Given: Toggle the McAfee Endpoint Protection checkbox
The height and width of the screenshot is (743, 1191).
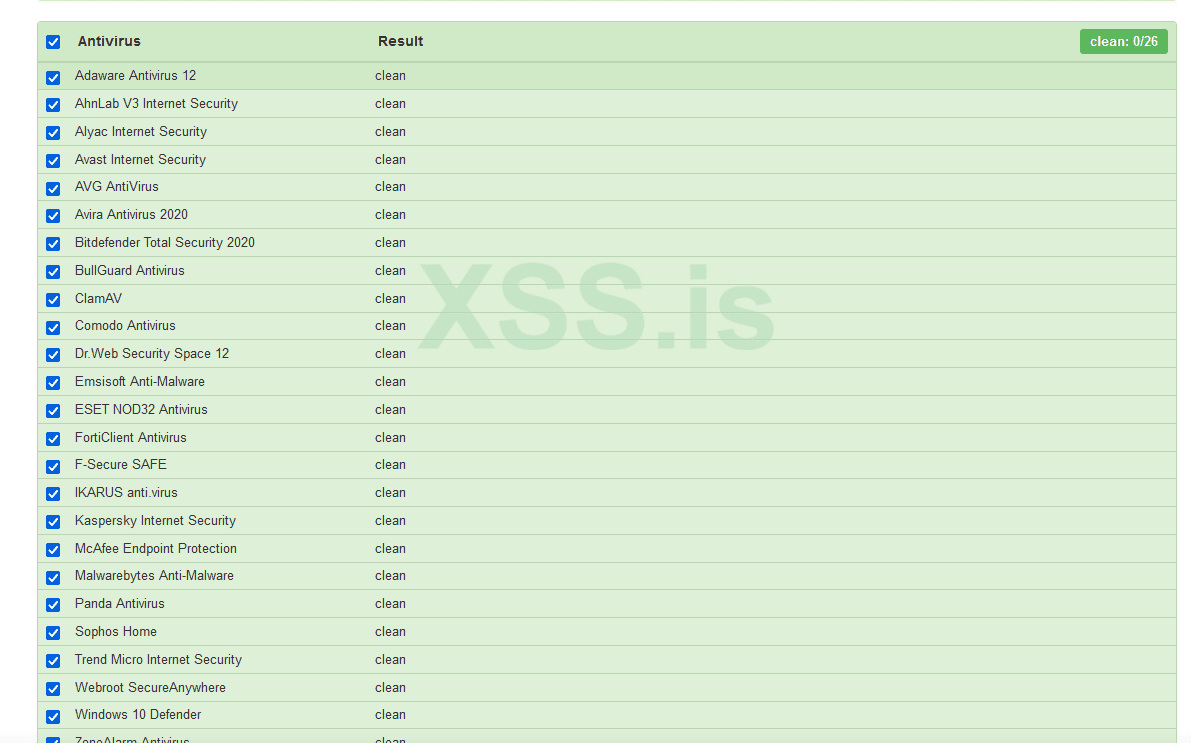Looking at the screenshot, I should [x=53, y=550].
